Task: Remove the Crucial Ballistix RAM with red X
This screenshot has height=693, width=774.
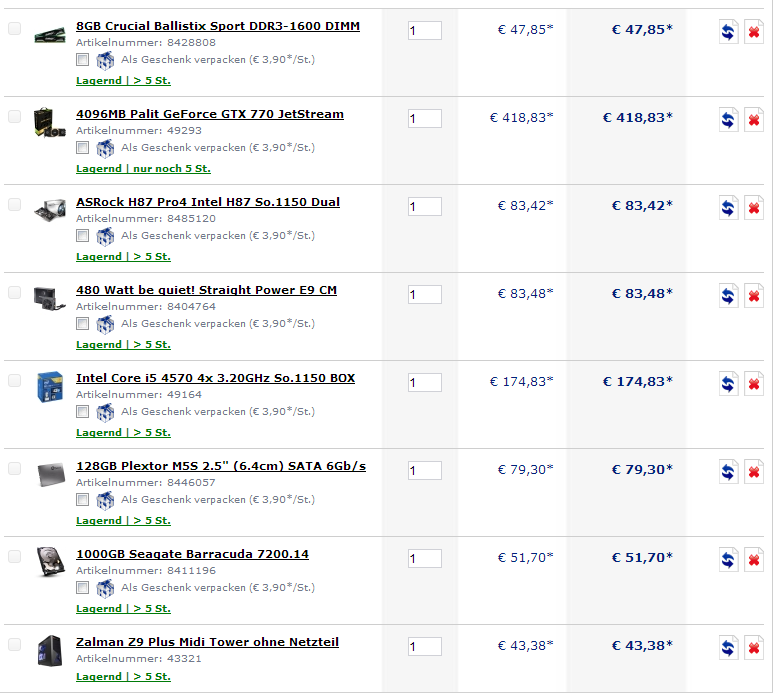Action: [754, 32]
